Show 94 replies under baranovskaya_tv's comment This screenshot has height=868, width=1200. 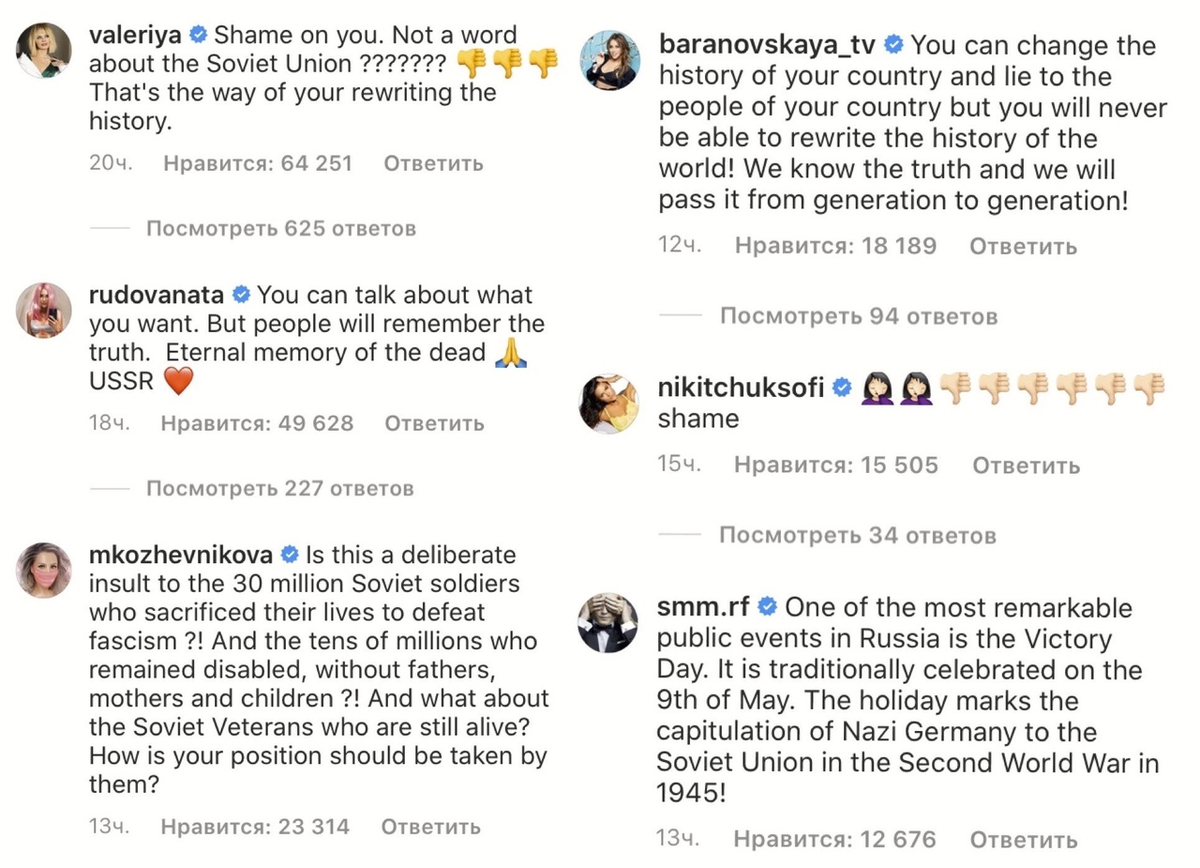coord(858,317)
